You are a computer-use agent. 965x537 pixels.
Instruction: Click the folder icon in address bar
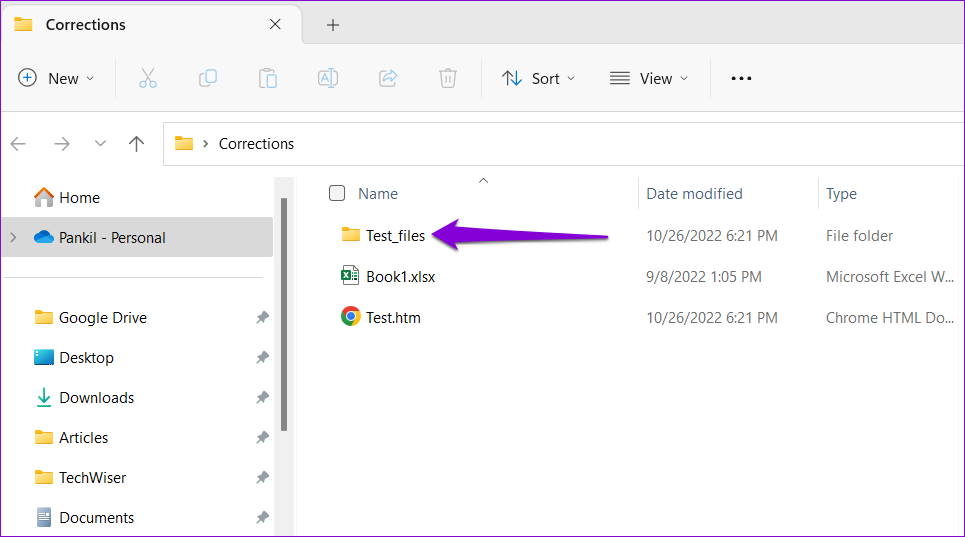click(183, 143)
